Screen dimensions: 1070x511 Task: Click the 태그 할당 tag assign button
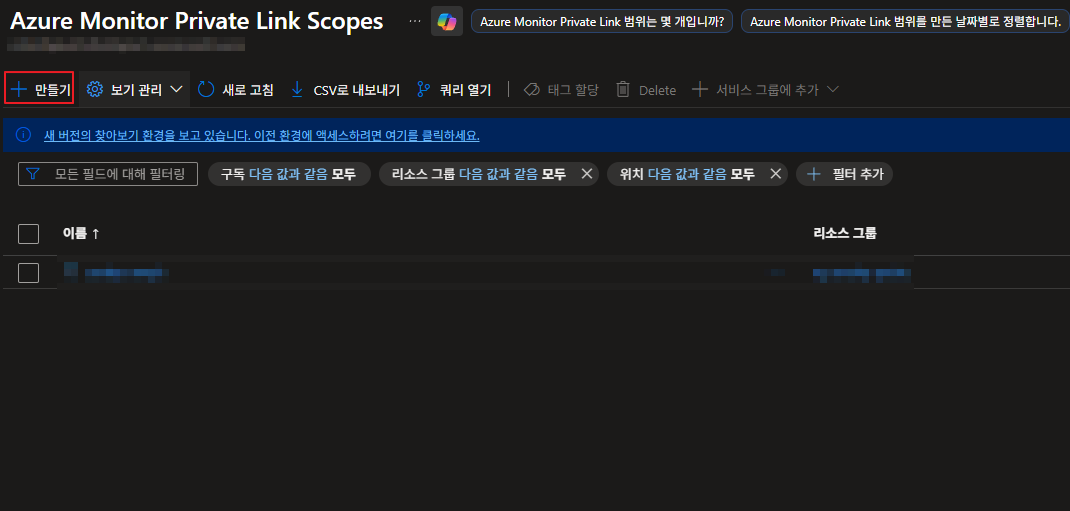[561, 89]
